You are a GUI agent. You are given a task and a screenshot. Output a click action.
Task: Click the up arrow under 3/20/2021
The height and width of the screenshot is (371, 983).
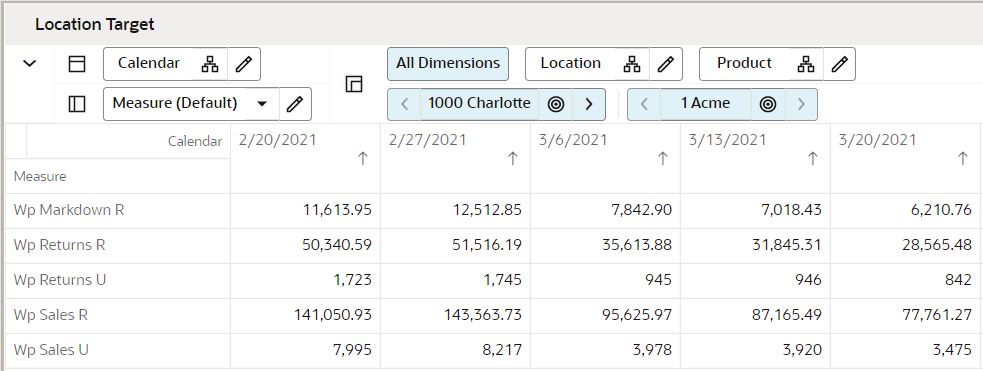coord(963,159)
